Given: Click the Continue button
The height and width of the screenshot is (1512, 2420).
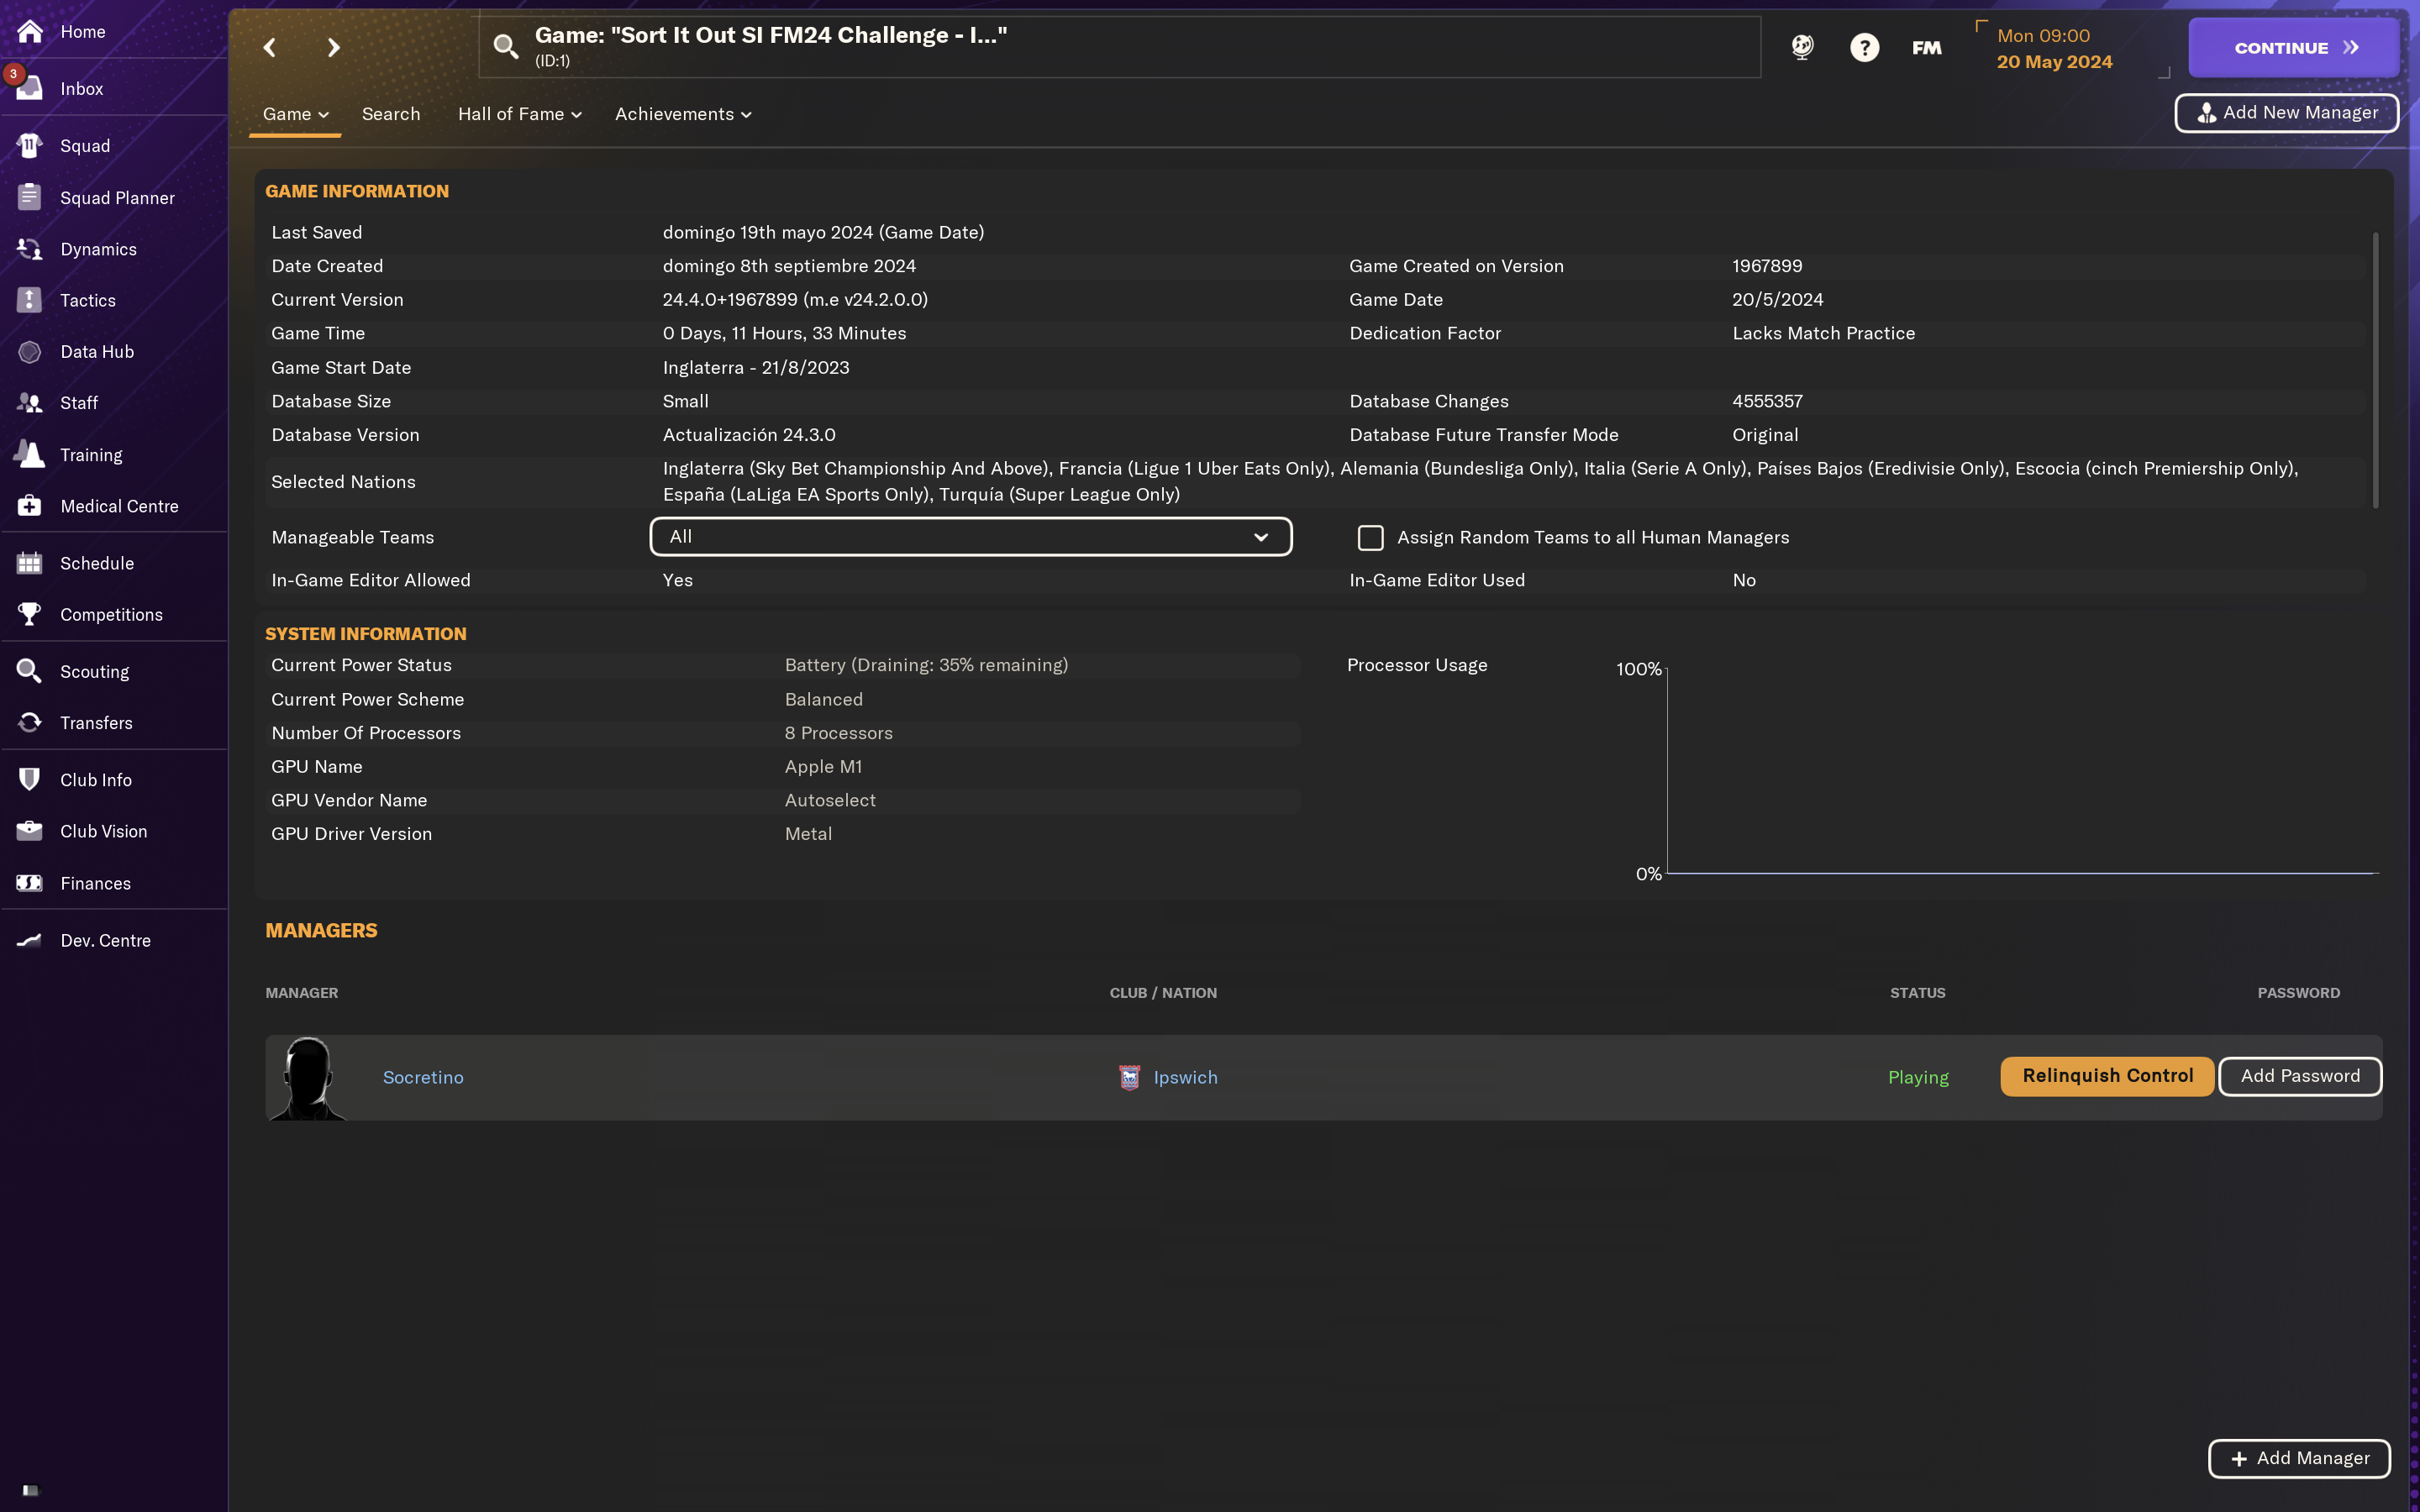Looking at the screenshot, I should tap(2293, 47).
